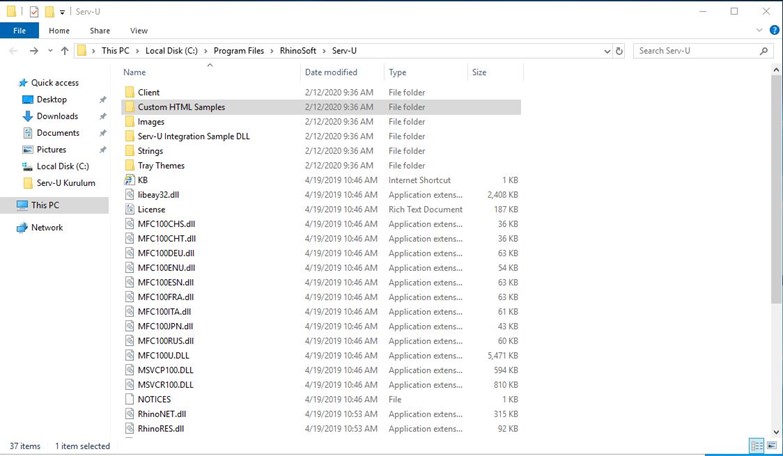The width and height of the screenshot is (783, 456).
Task: Click the Local Disk (C:) drive icon
Action: (28, 166)
